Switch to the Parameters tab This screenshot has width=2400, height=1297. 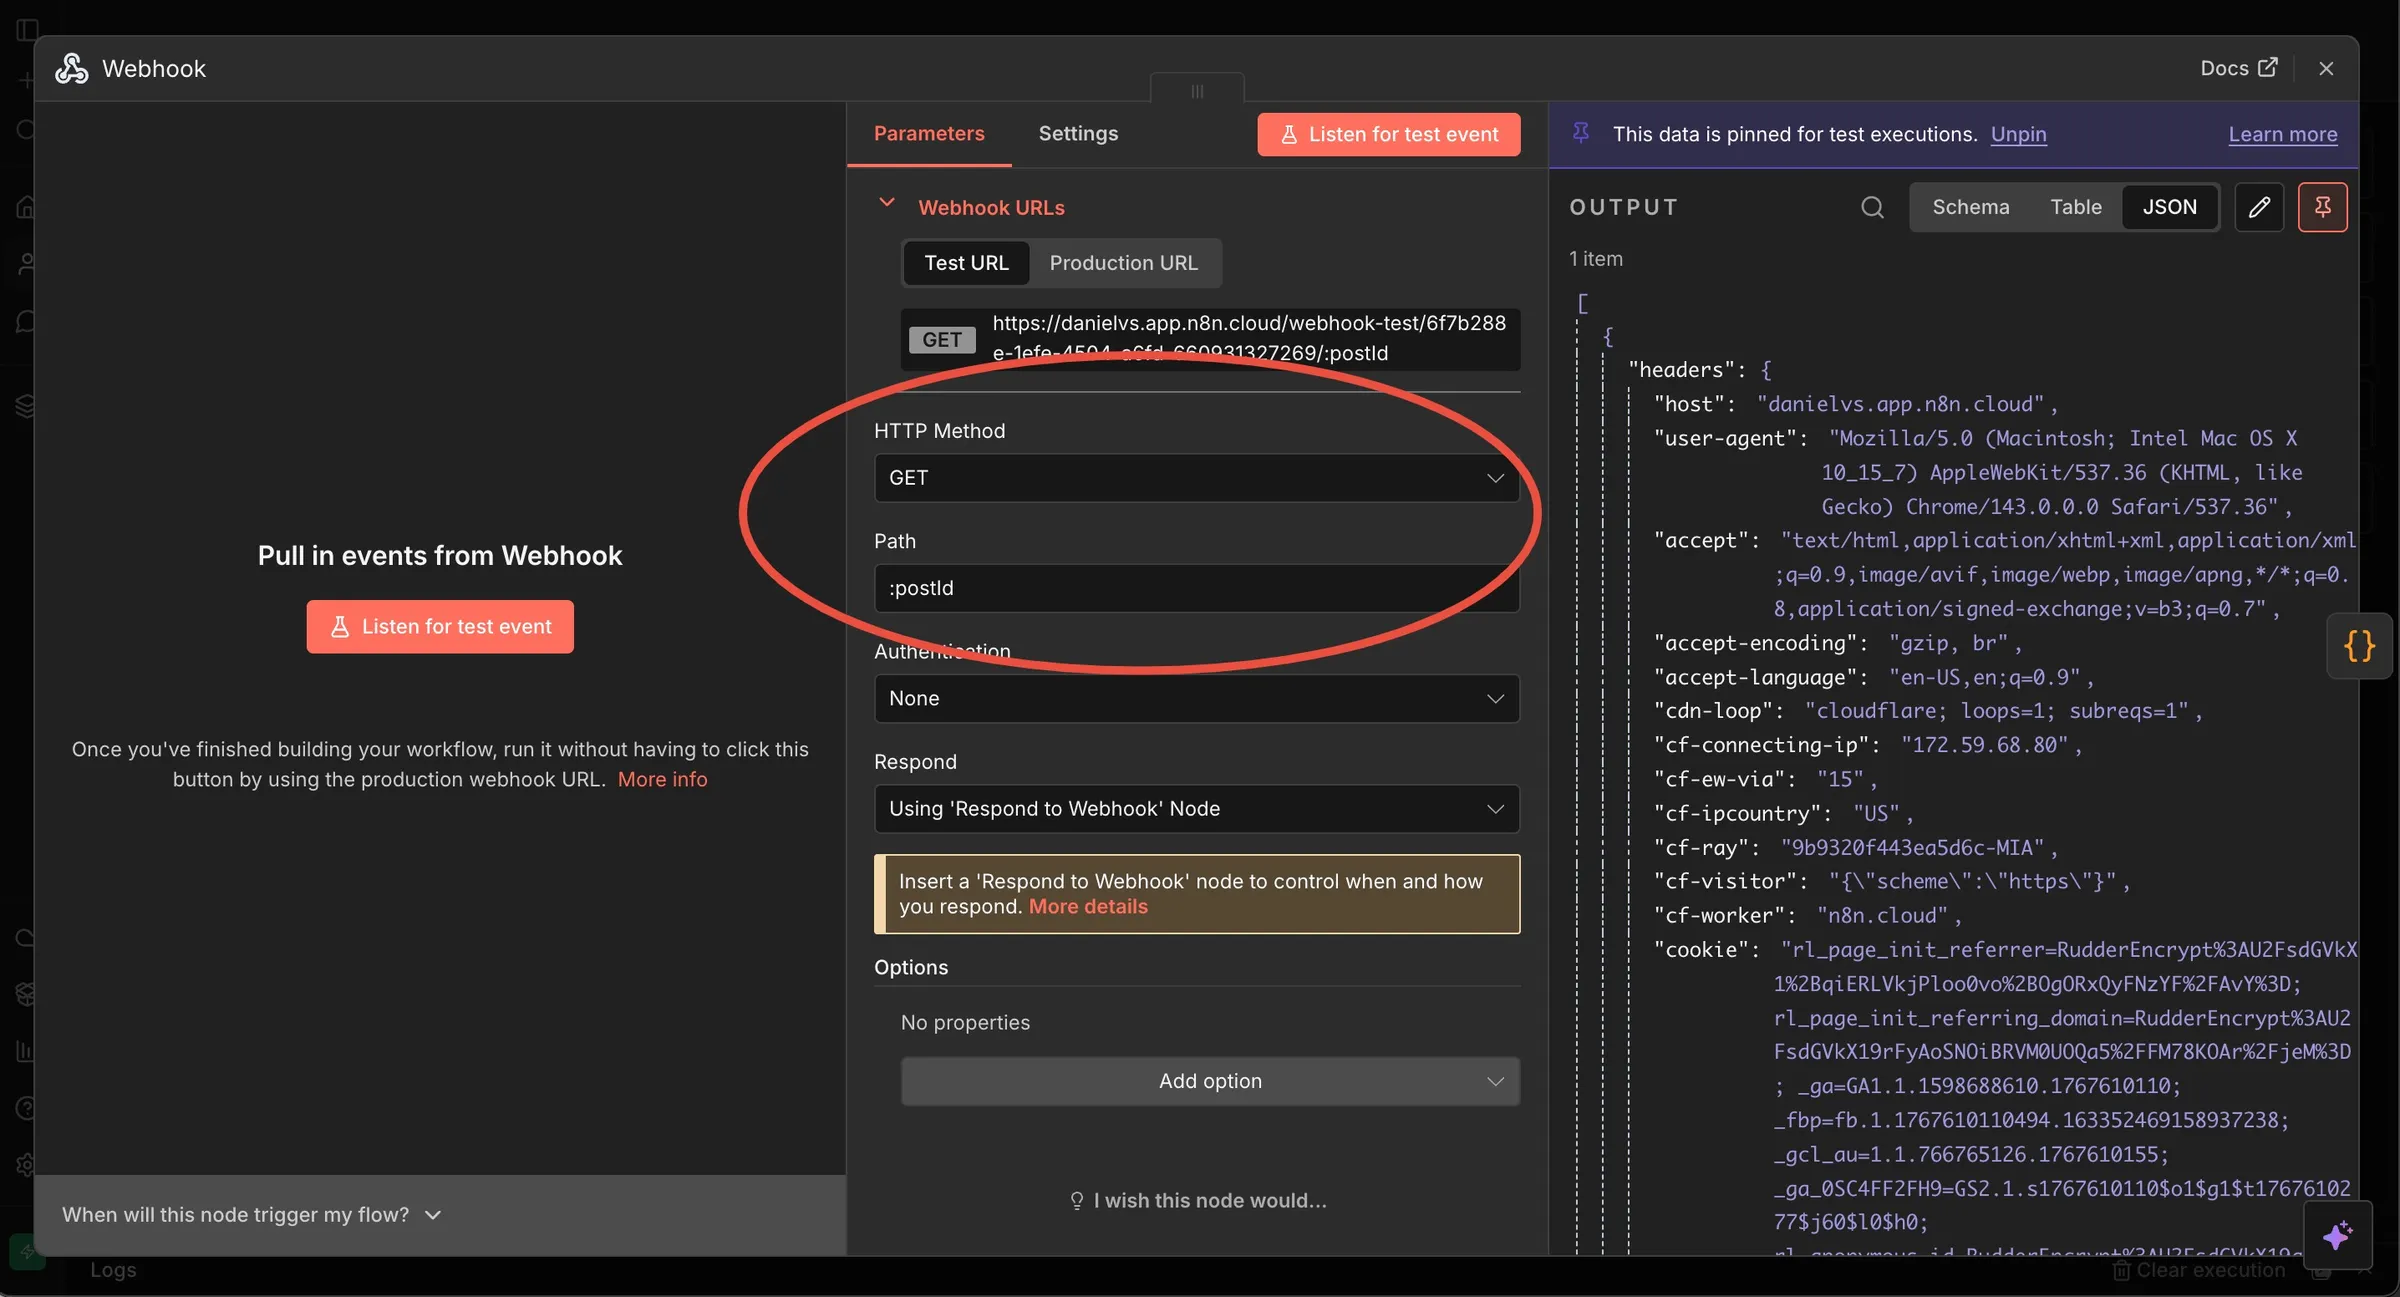[929, 133]
